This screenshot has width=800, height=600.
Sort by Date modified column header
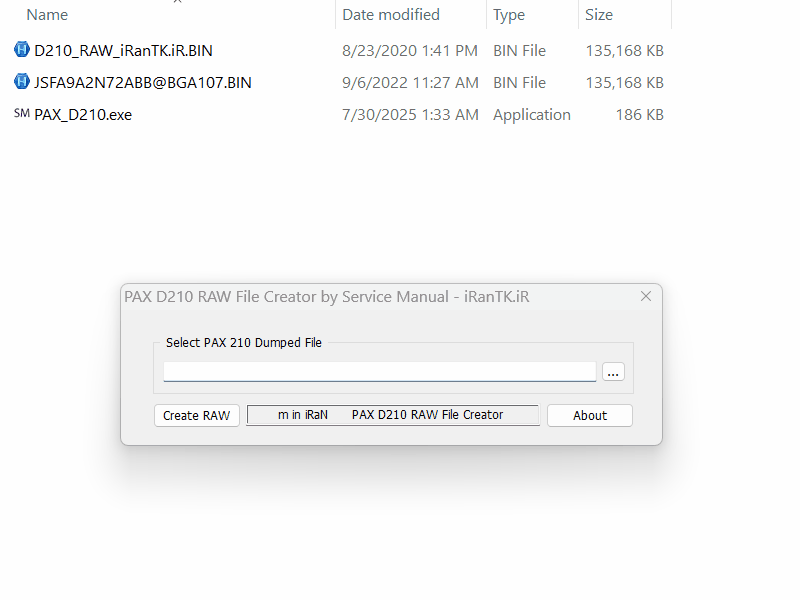(x=391, y=15)
